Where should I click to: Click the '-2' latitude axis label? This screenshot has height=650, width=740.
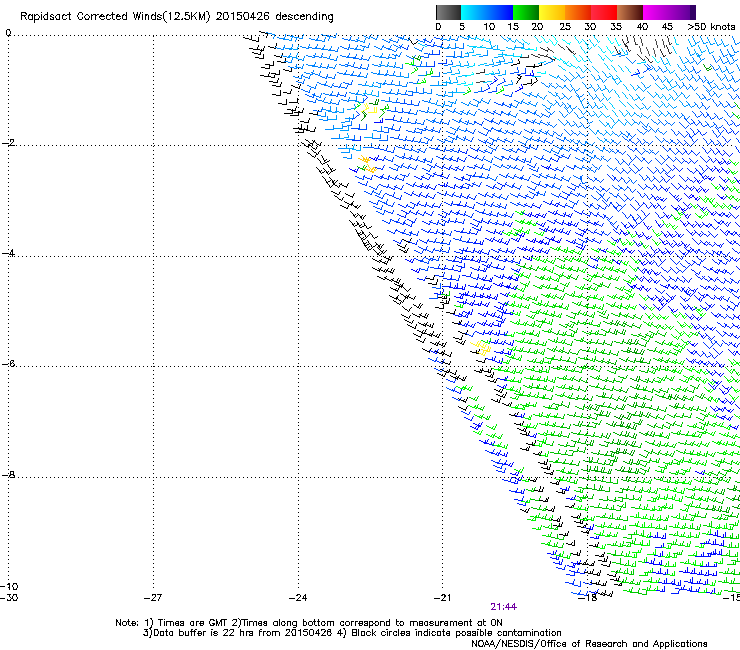[8, 143]
